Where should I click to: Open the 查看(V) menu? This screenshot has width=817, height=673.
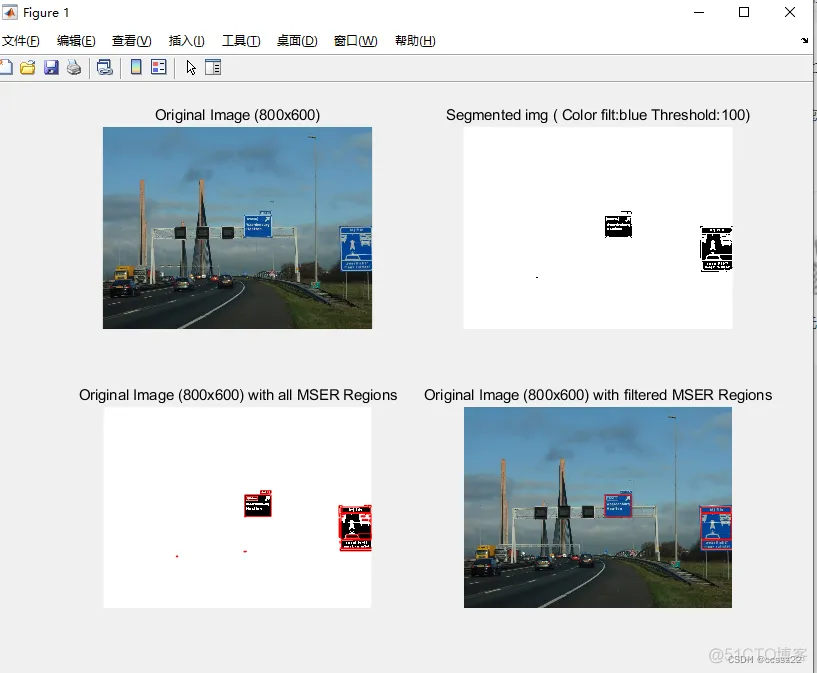[131, 41]
